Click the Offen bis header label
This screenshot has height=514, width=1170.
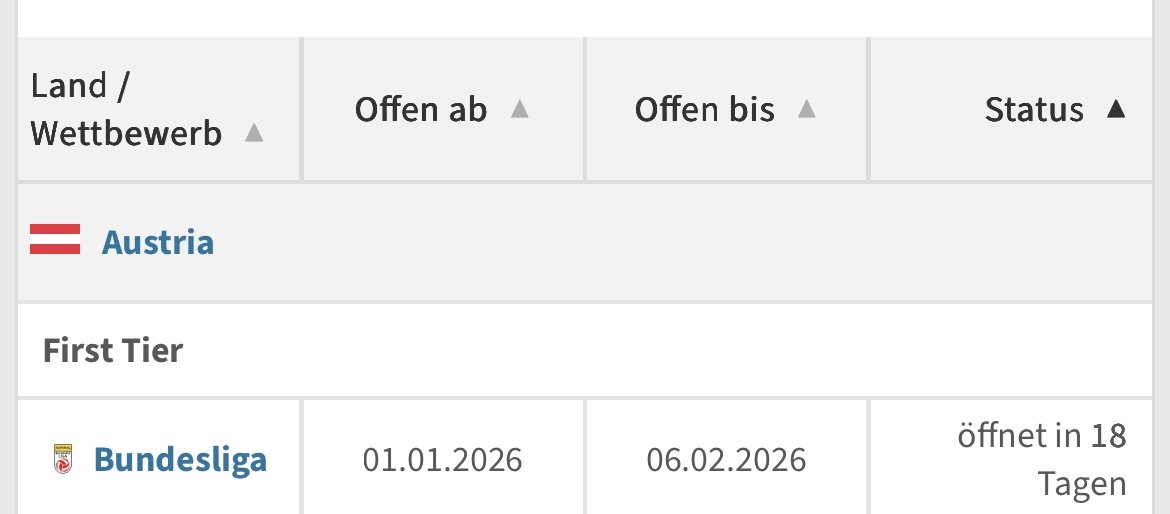(704, 109)
